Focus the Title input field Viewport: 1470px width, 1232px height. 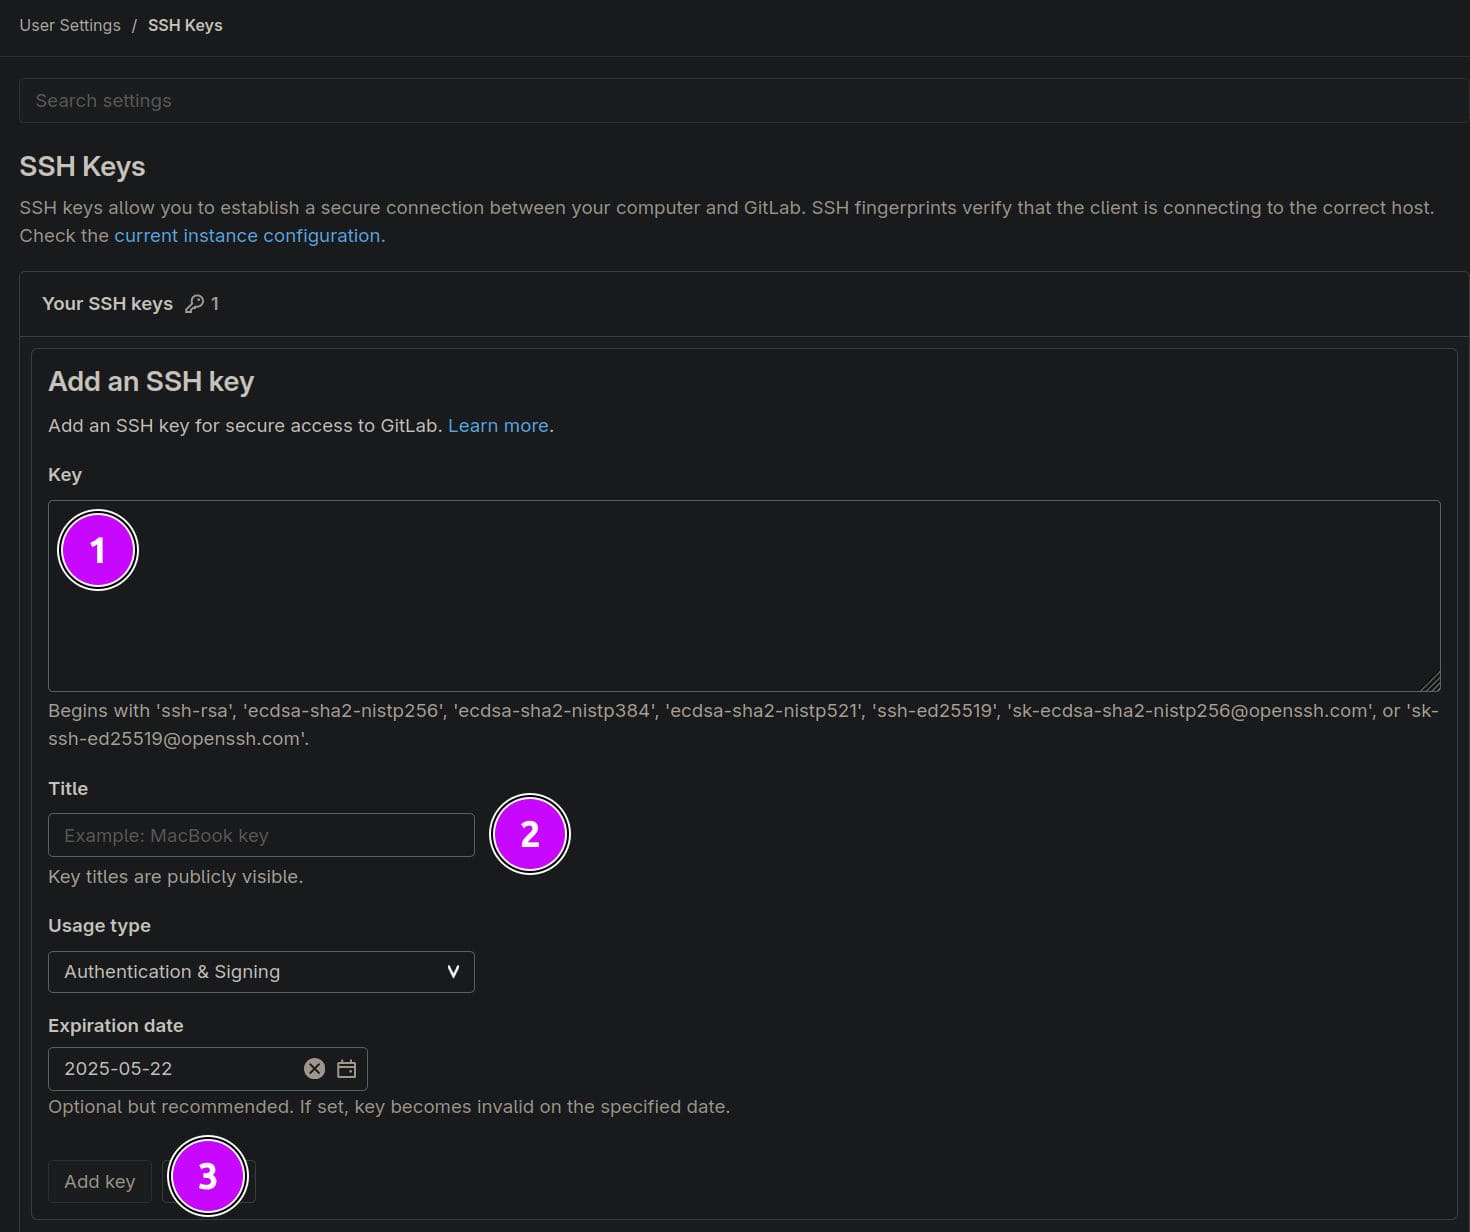pyautogui.click(x=261, y=835)
